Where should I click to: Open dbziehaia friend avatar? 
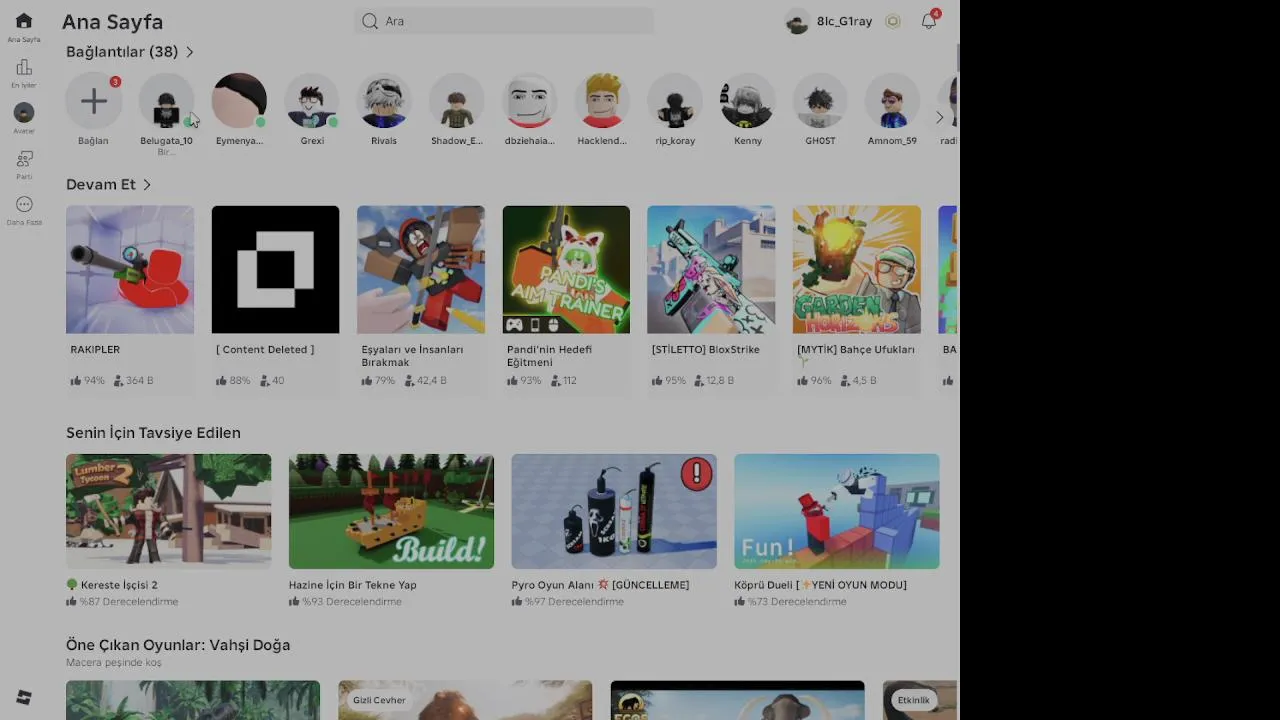pos(530,100)
